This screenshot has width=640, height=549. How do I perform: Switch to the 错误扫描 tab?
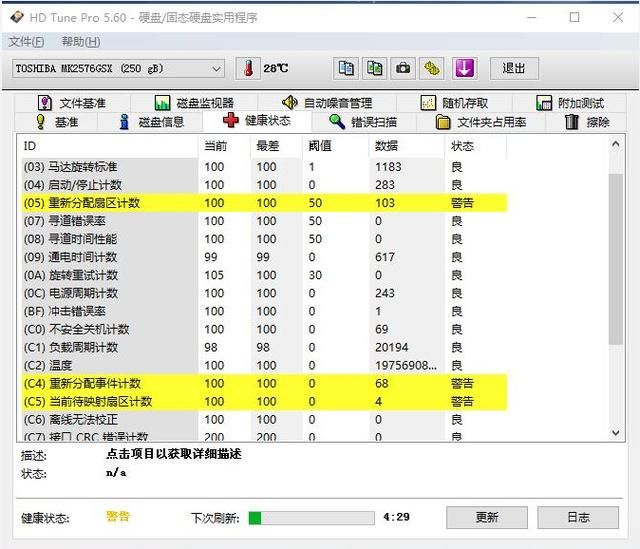363,122
